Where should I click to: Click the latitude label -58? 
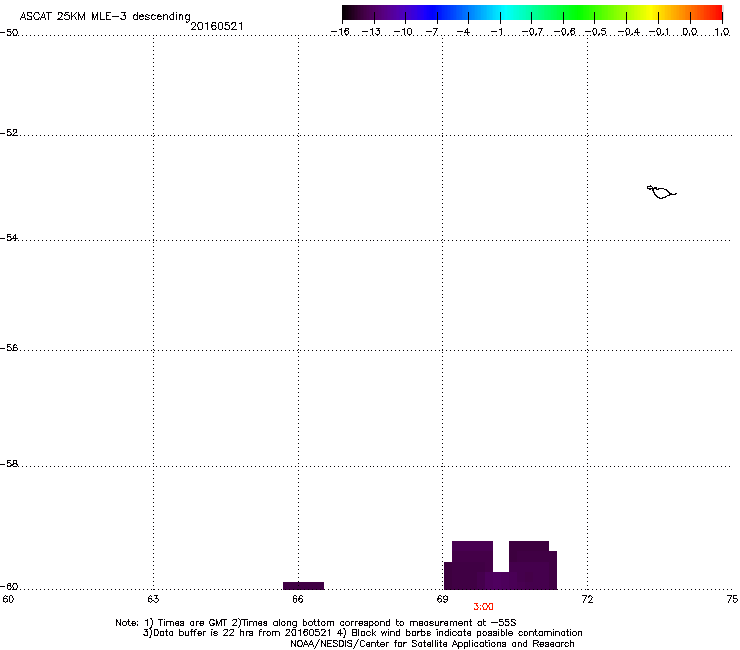point(9,464)
